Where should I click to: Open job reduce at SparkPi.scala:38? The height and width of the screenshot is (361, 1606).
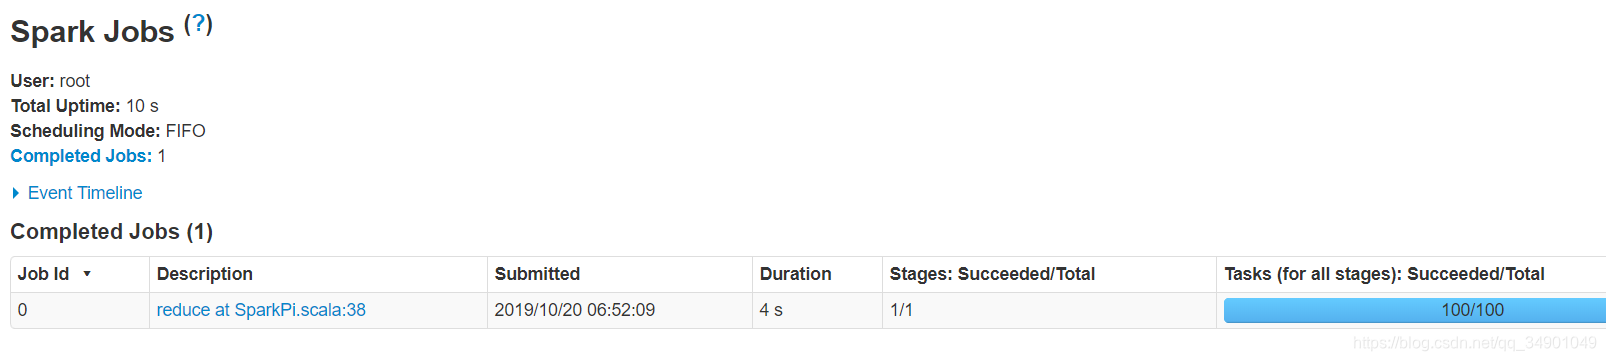point(261,310)
